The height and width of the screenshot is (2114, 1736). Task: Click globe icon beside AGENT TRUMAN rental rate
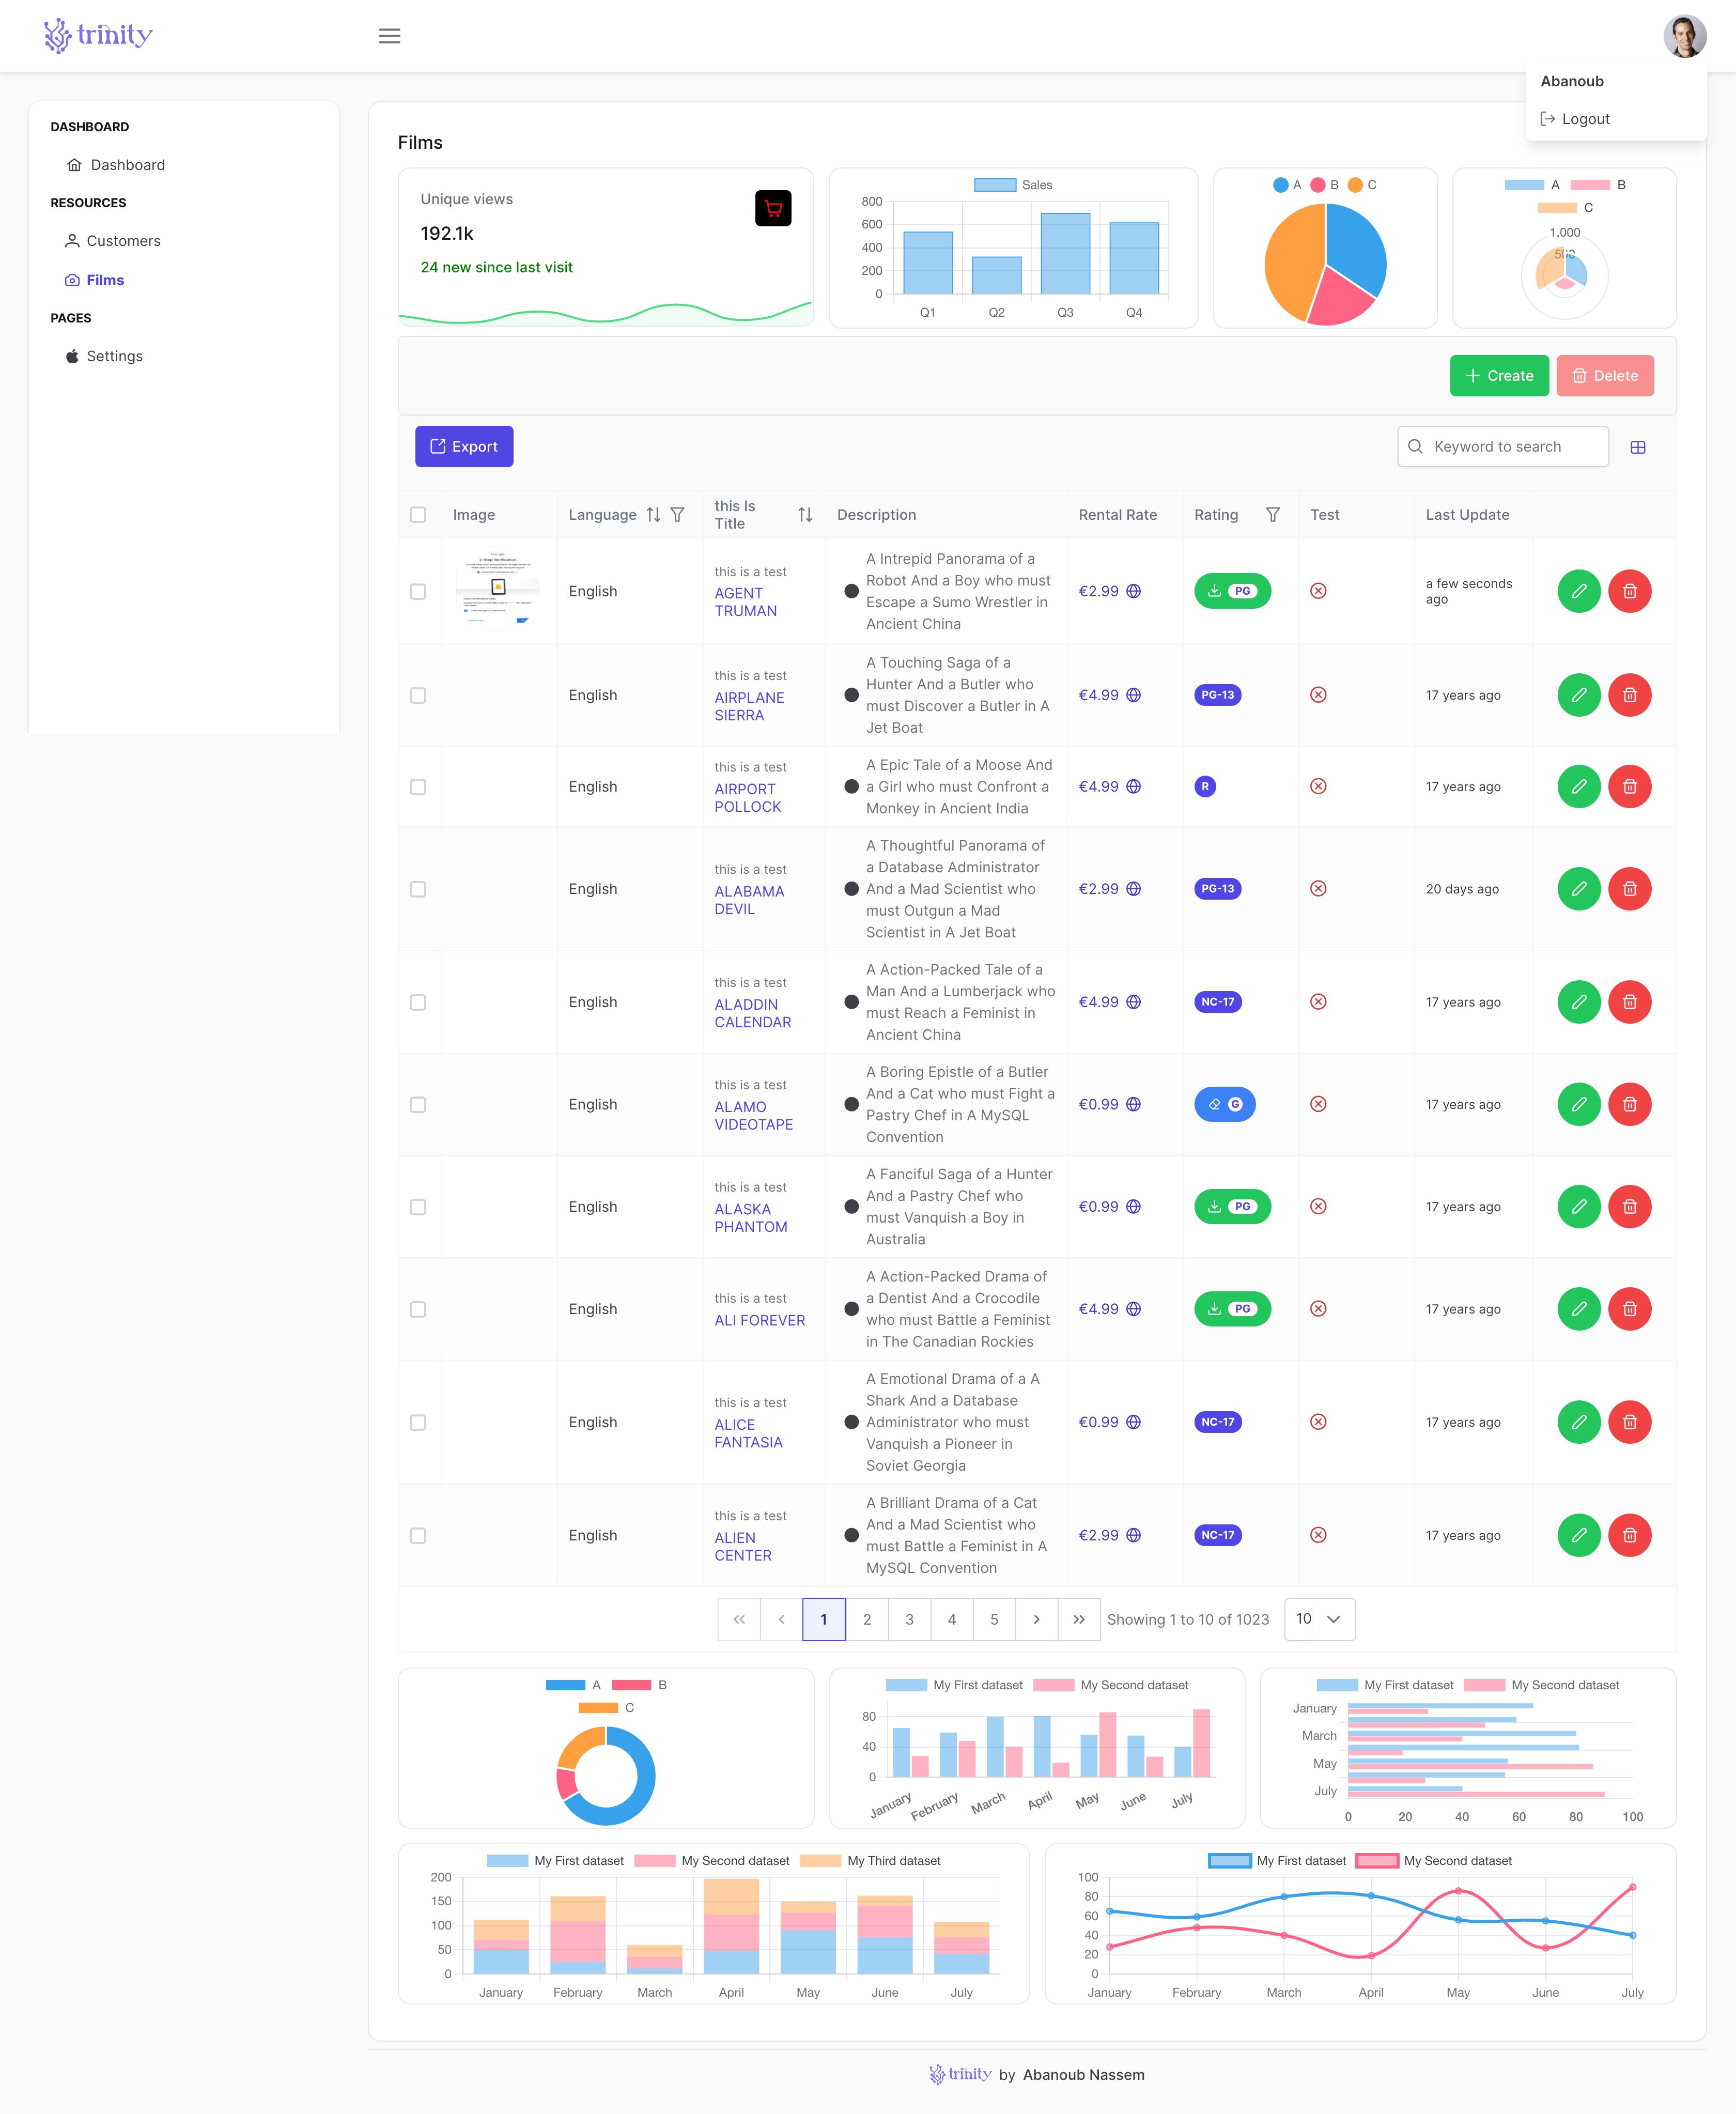coord(1134,591)
